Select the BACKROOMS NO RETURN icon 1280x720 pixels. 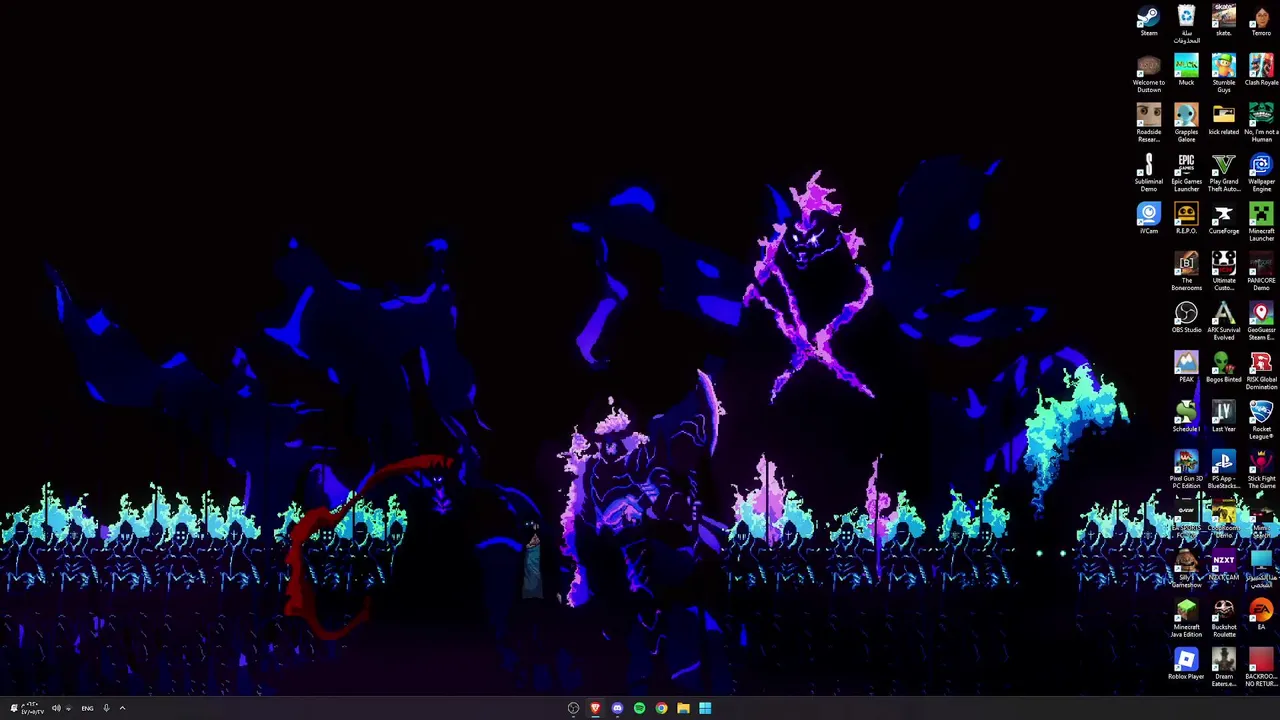coord(1261,668)
